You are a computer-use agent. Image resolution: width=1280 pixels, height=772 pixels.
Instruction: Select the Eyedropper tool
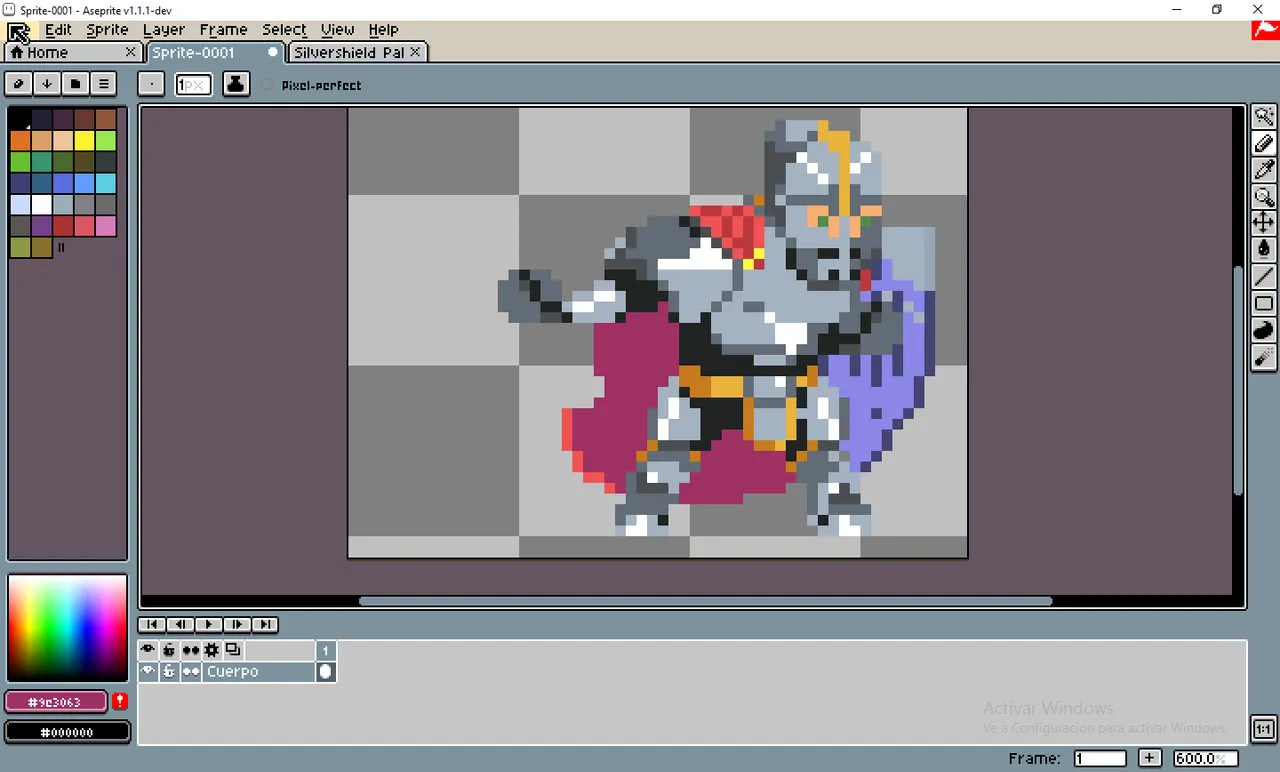[x=1264, y=170]
